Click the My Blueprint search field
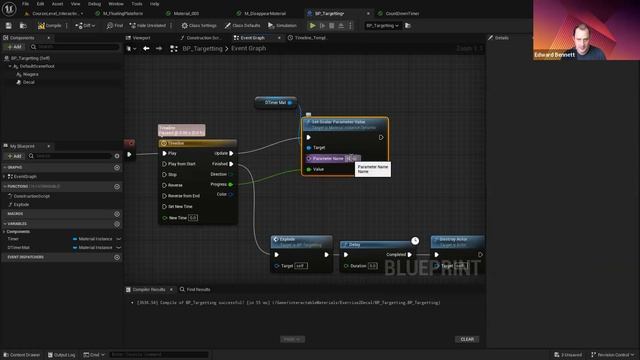Viewport: 640px width, 360px height. click(70, 156)
